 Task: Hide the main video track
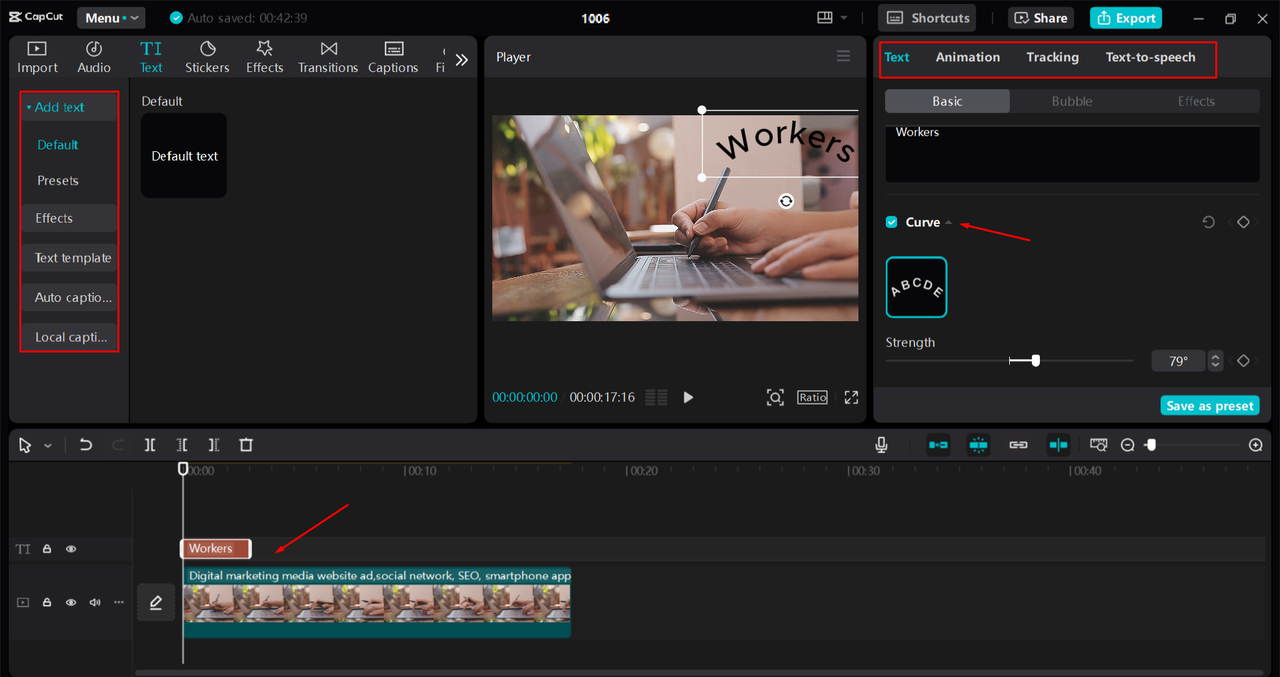tap(71, 603)
